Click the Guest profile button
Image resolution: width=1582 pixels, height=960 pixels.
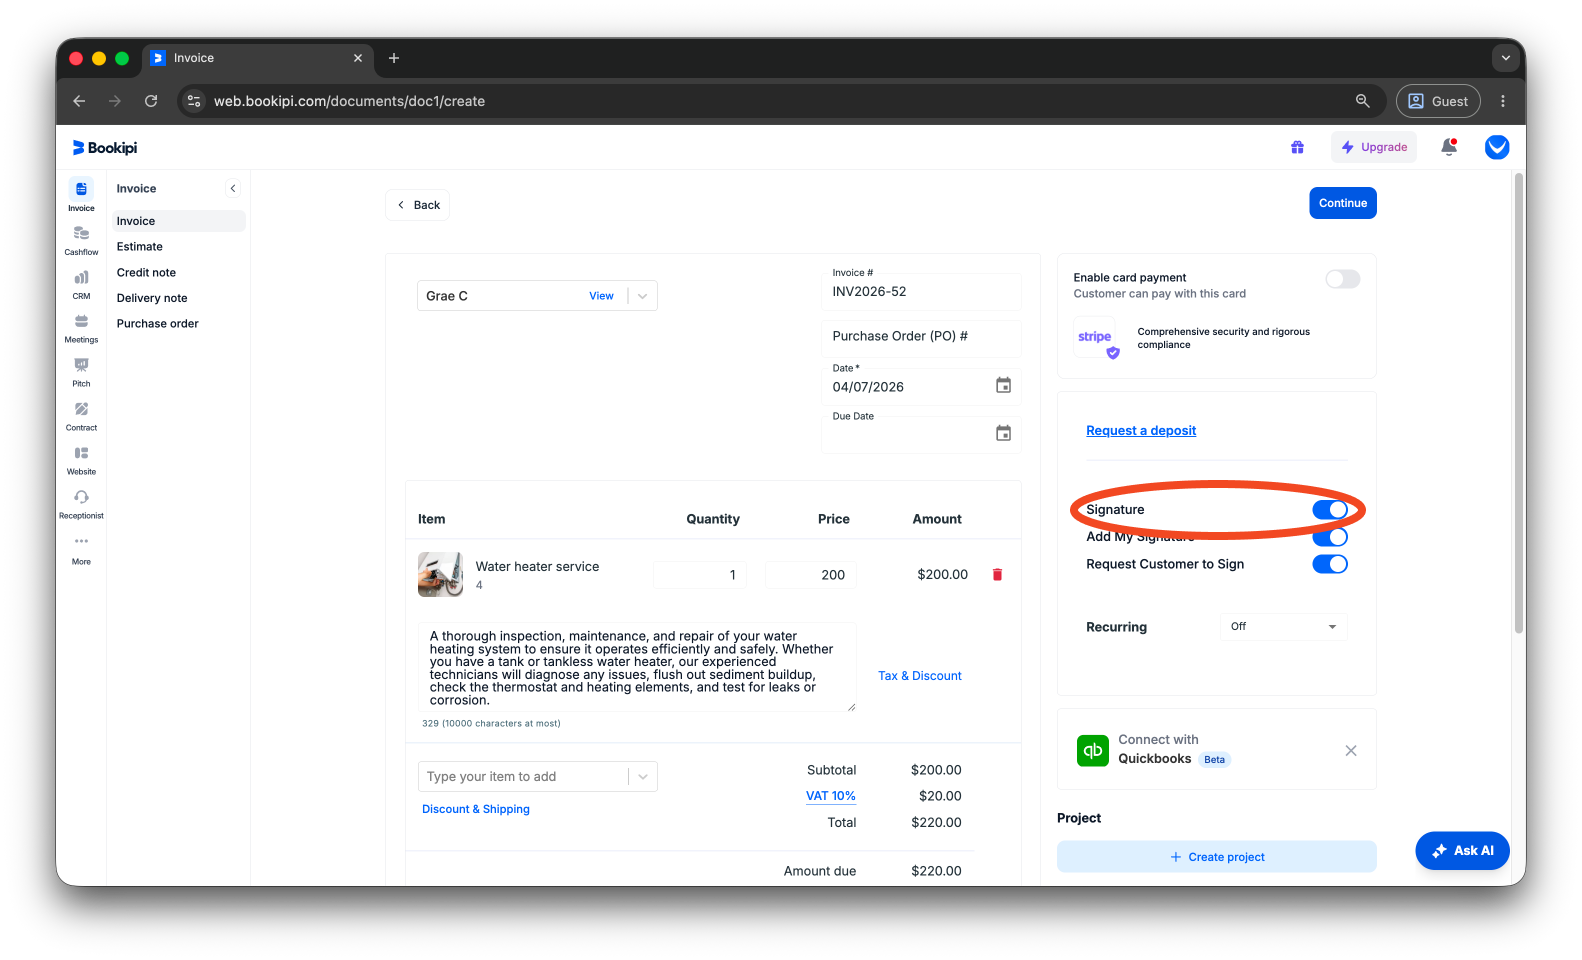pyautogui.click(x=1438, y=101)
